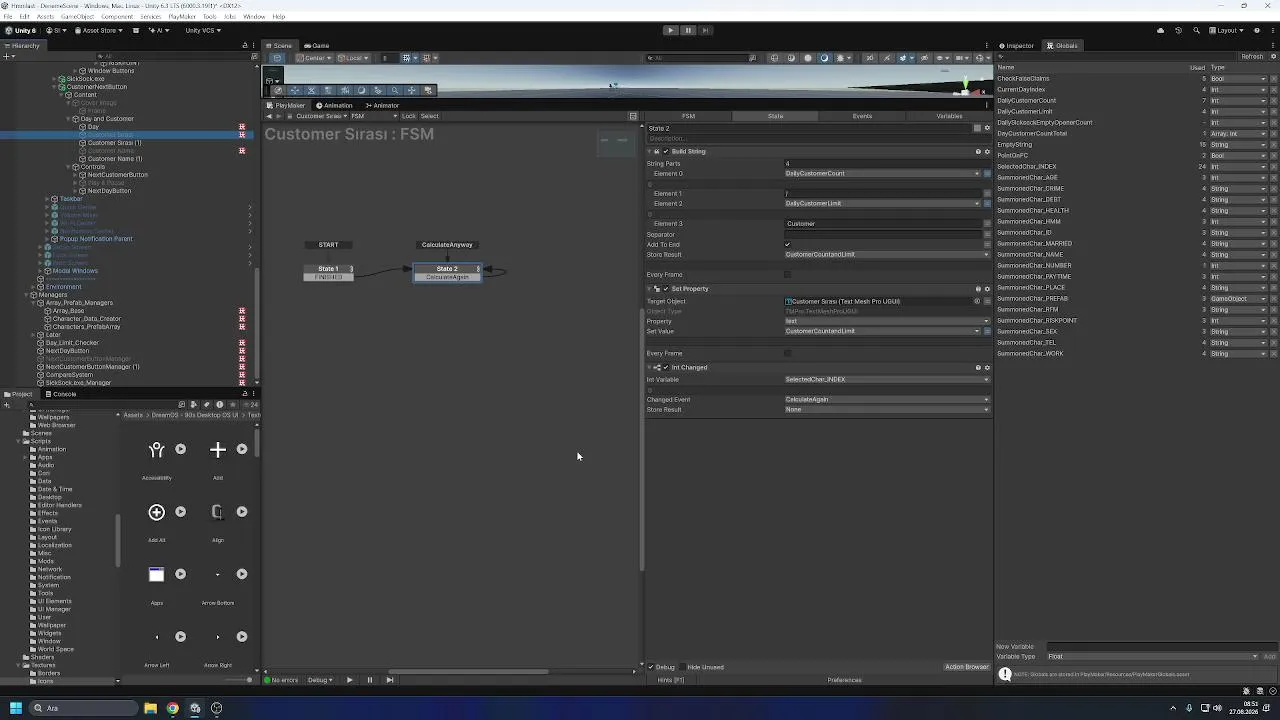Image resolution: width=1280 pixels, height=720 pixels.
Task: Select the FSM tab in PlayMaker
Action: 688,116
